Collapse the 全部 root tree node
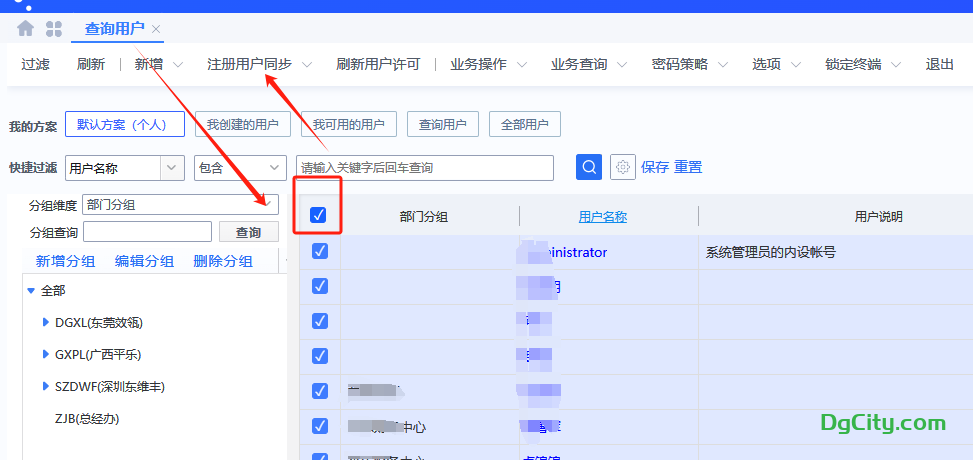The height and width of the screenshot is (460, 973). tap(31, 290)
